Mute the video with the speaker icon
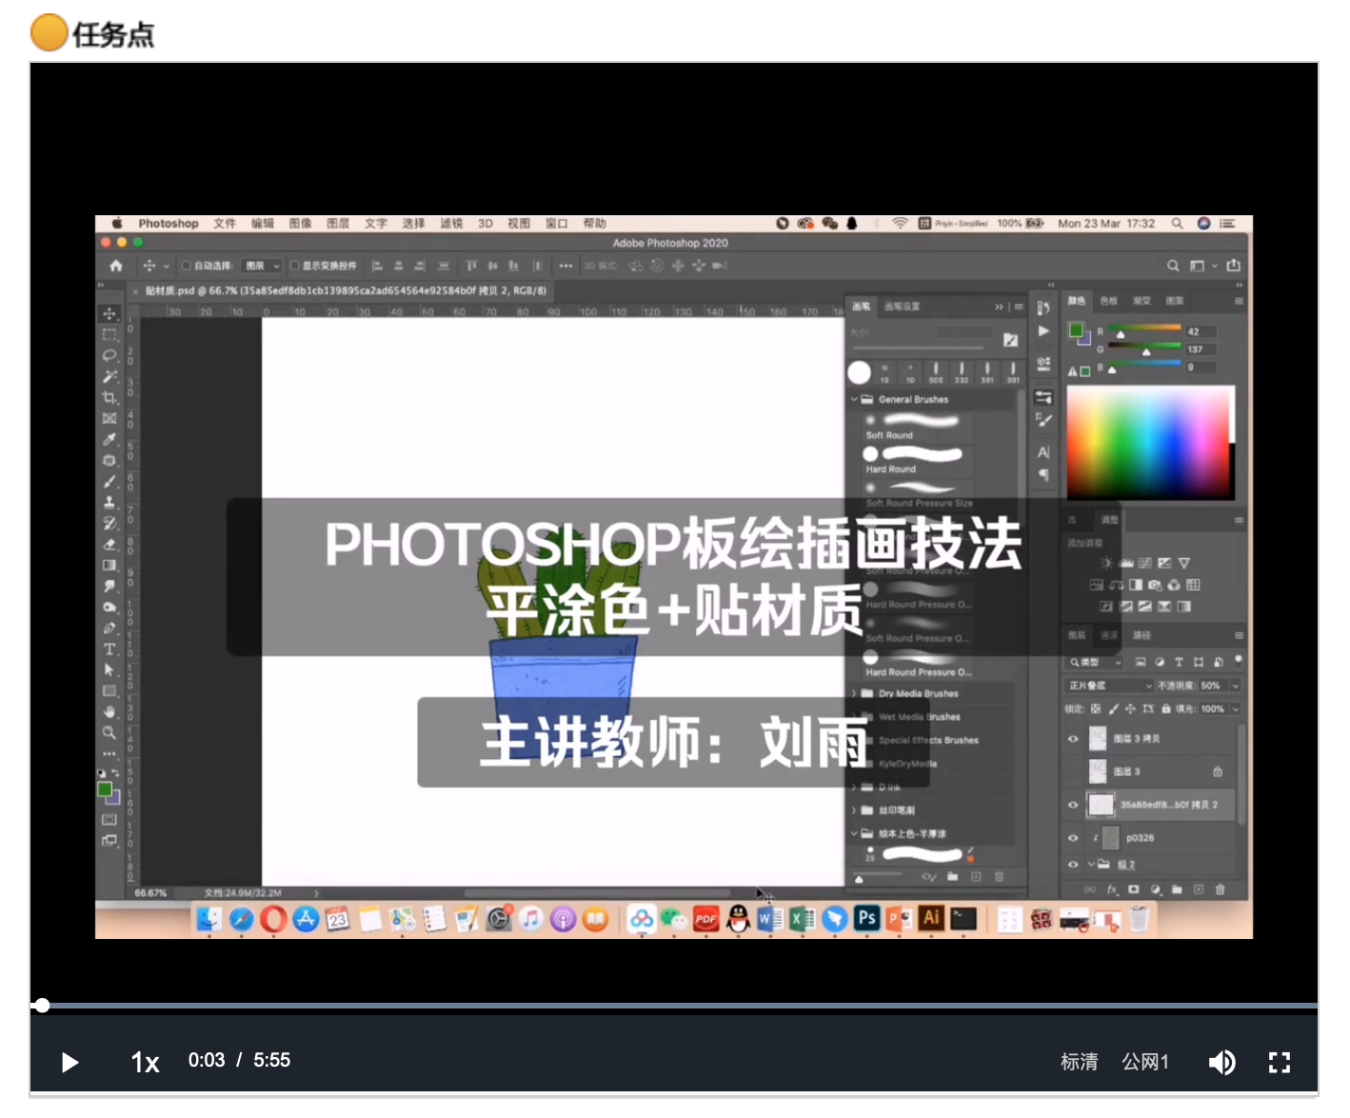1350x1118 pixels. (1221, 1062)
